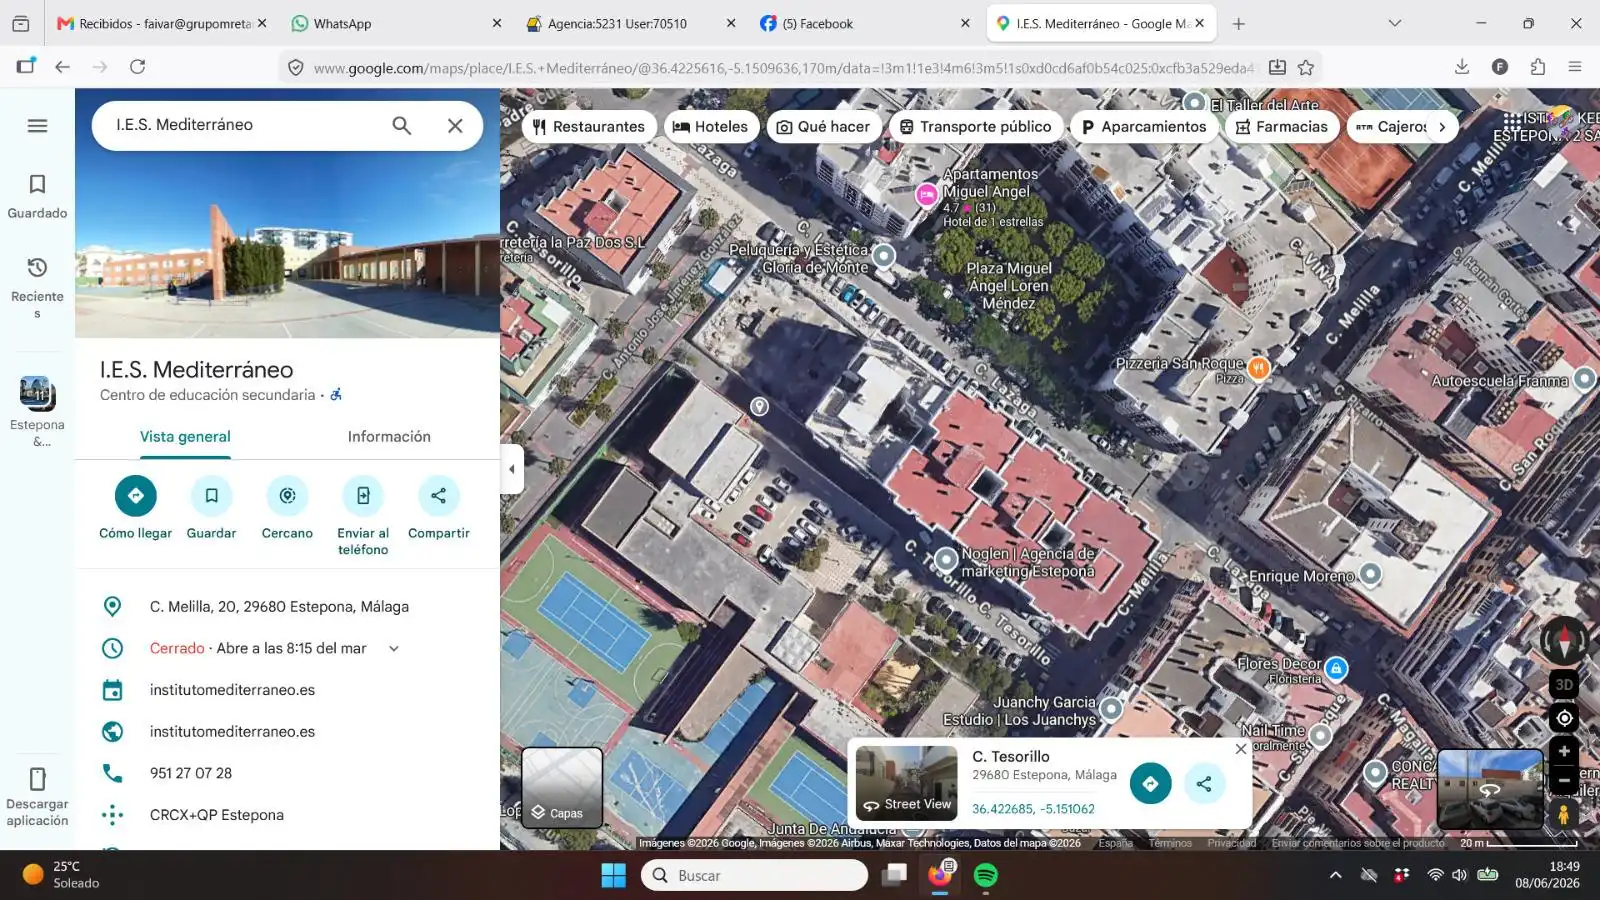Screen dimensions: 1600x900
Task: Select the Transporte público chip
Action: (x=976, y=127)
